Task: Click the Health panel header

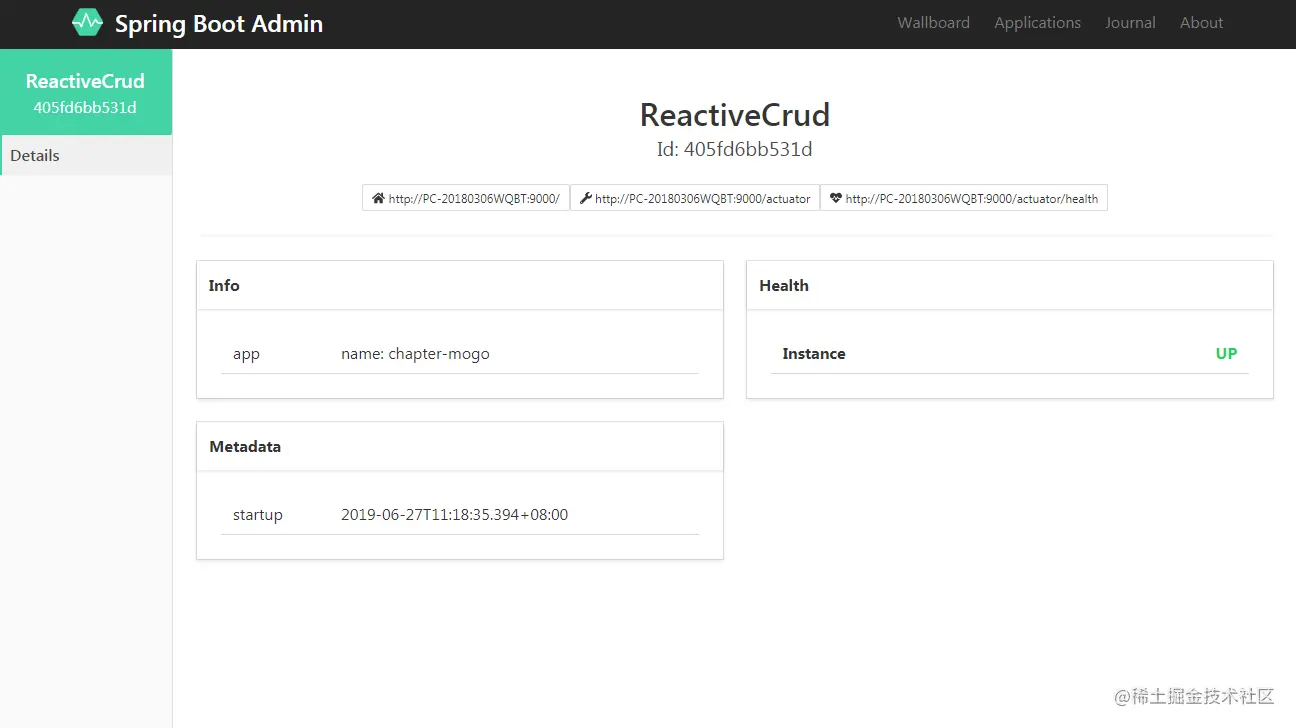Action: (1010, 286)
